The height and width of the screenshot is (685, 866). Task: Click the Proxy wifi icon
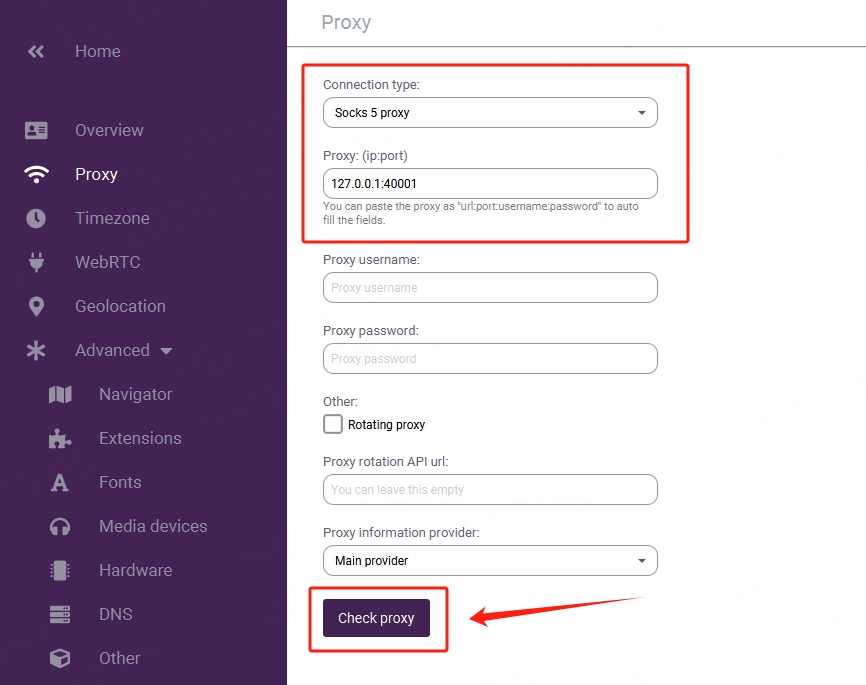pyautogui.click(x=36, y=174)
